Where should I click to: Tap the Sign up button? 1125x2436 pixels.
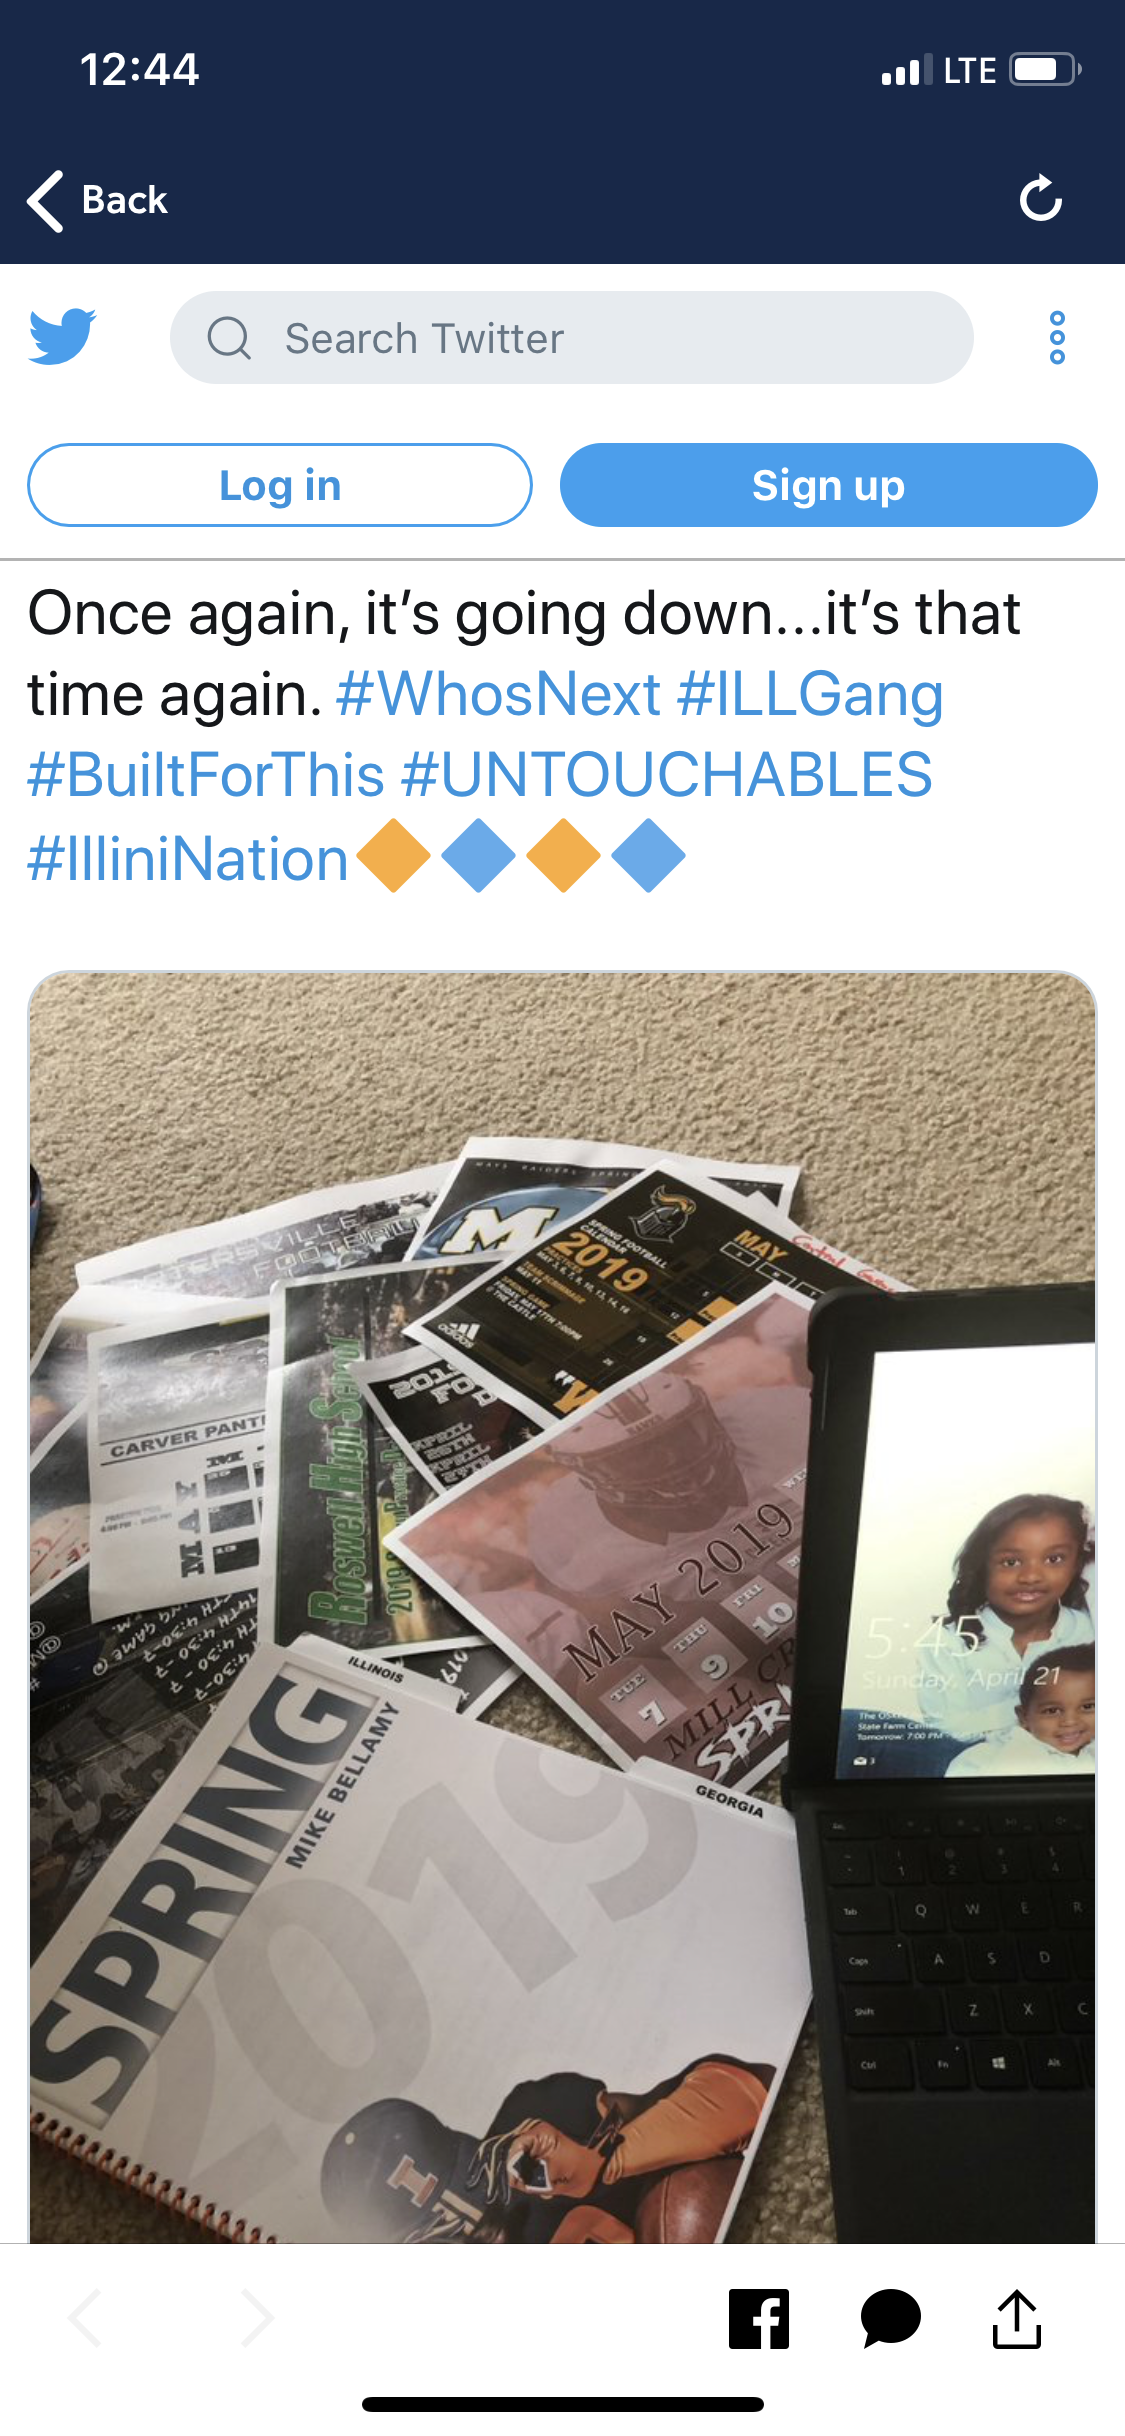click(x=828, y=485)
